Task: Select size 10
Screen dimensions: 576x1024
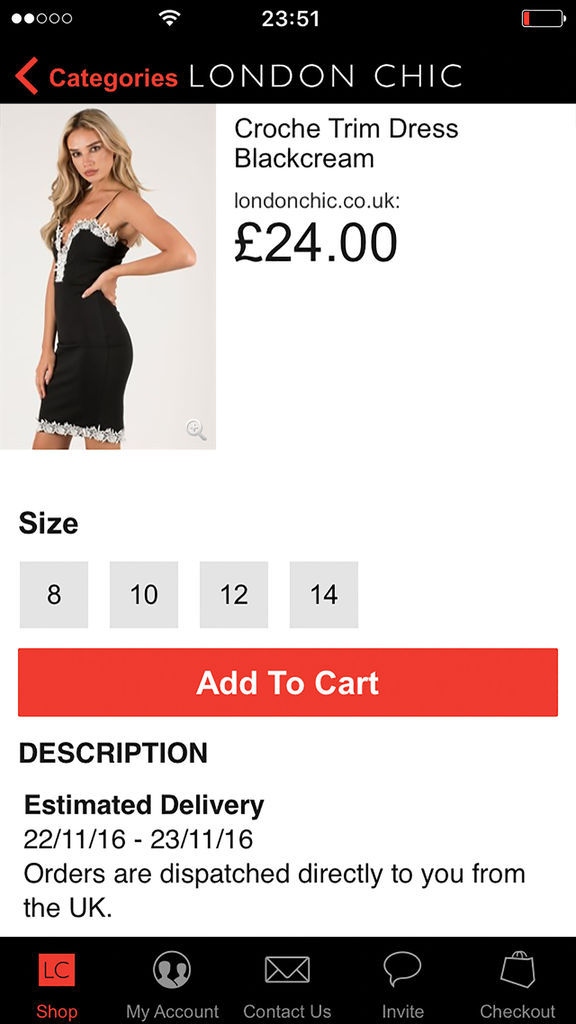Action: tap(144, 595)
